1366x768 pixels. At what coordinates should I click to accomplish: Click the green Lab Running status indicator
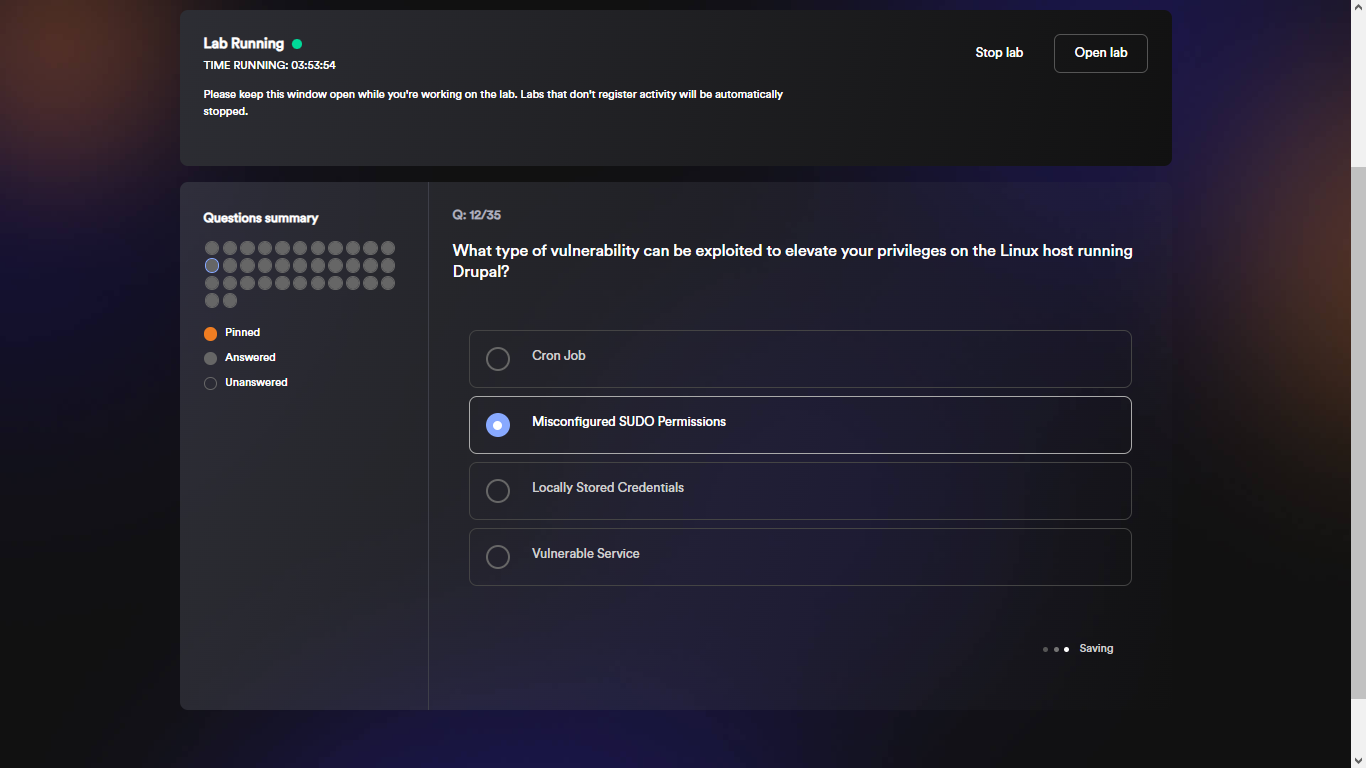click(x=297, y=44)
